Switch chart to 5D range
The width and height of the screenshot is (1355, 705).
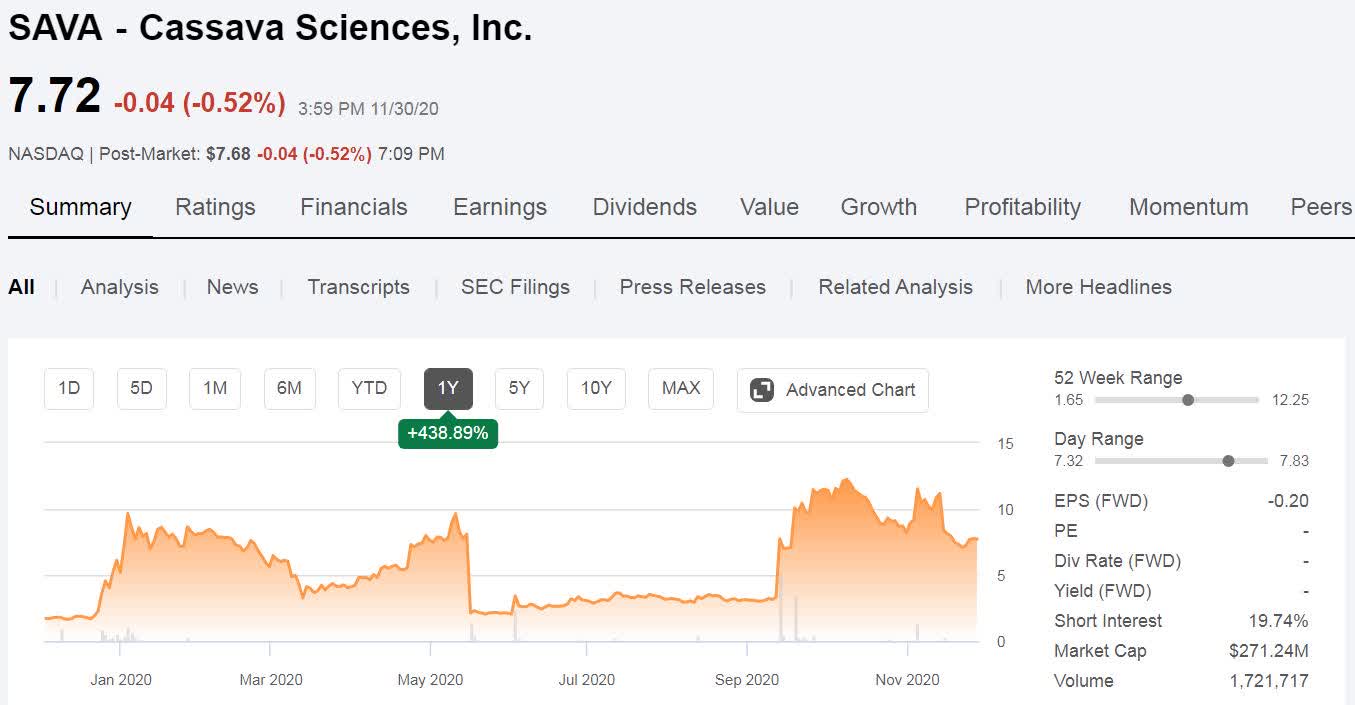coord(141,389)
